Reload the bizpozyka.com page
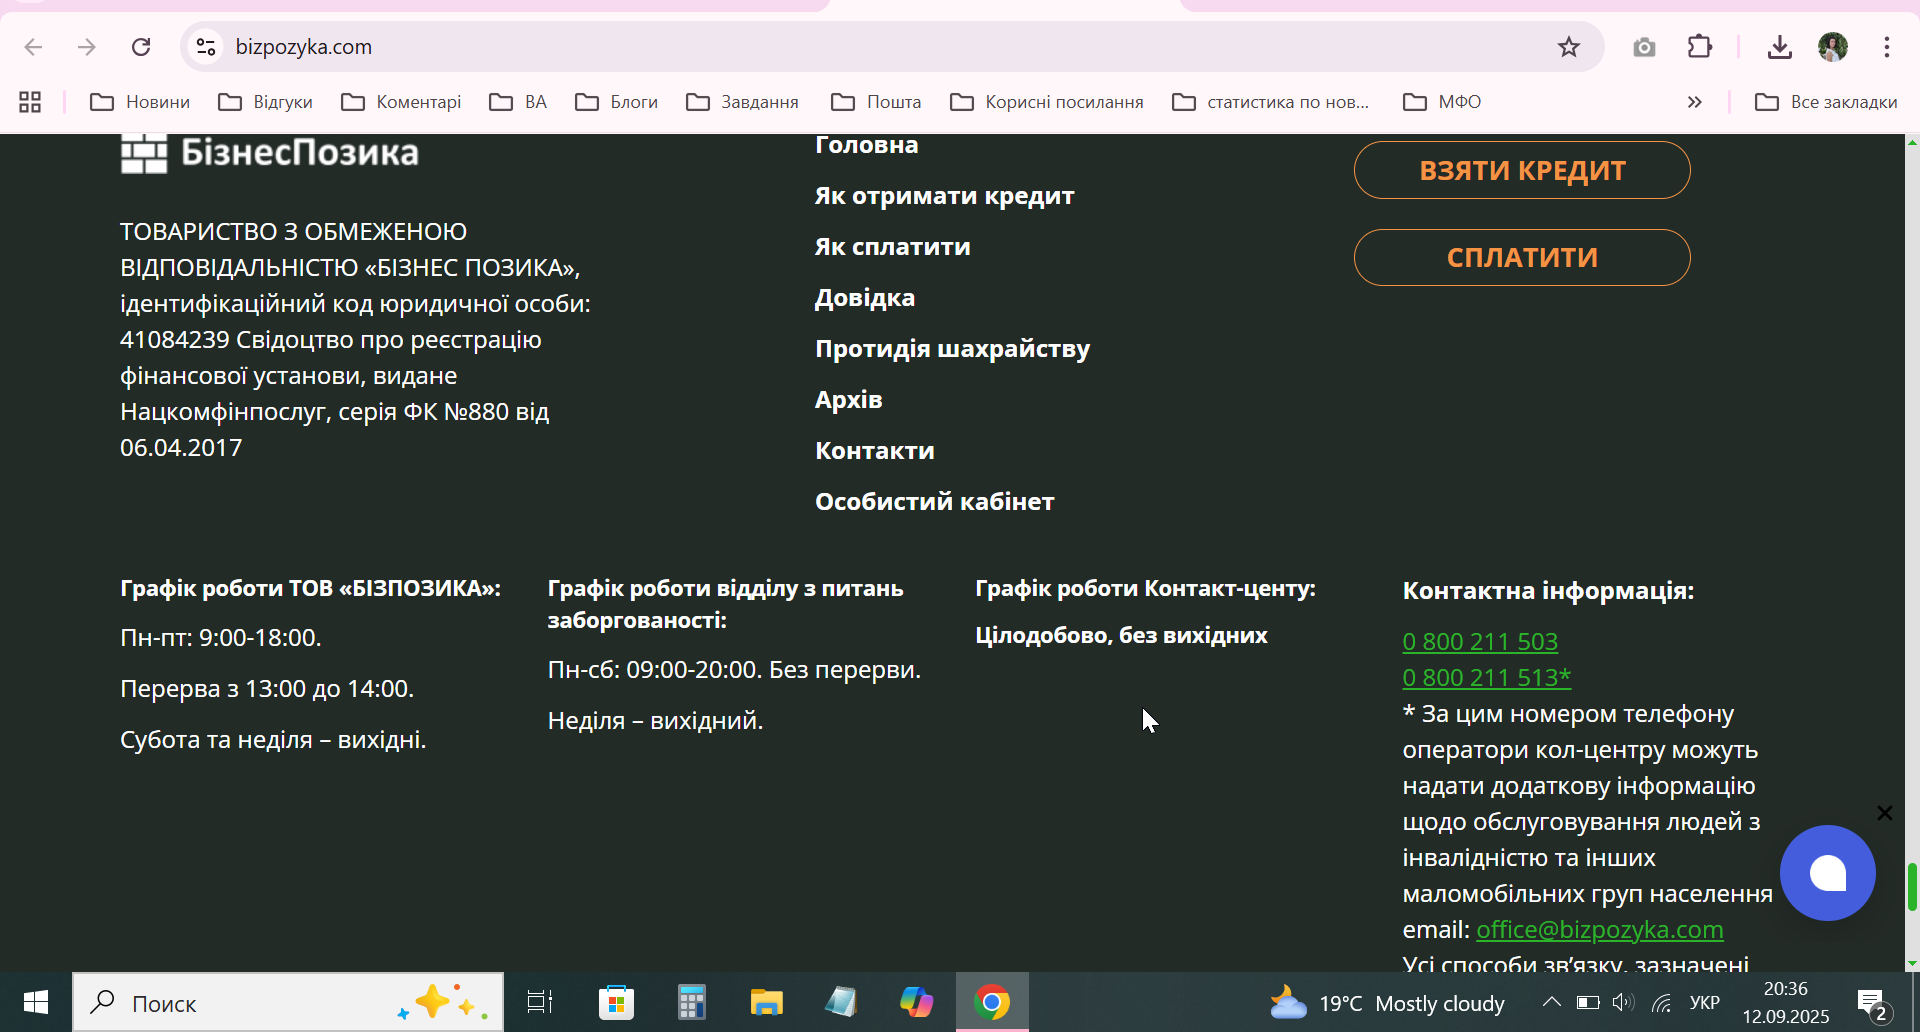 pyautogui.click(x=141, y=47)
